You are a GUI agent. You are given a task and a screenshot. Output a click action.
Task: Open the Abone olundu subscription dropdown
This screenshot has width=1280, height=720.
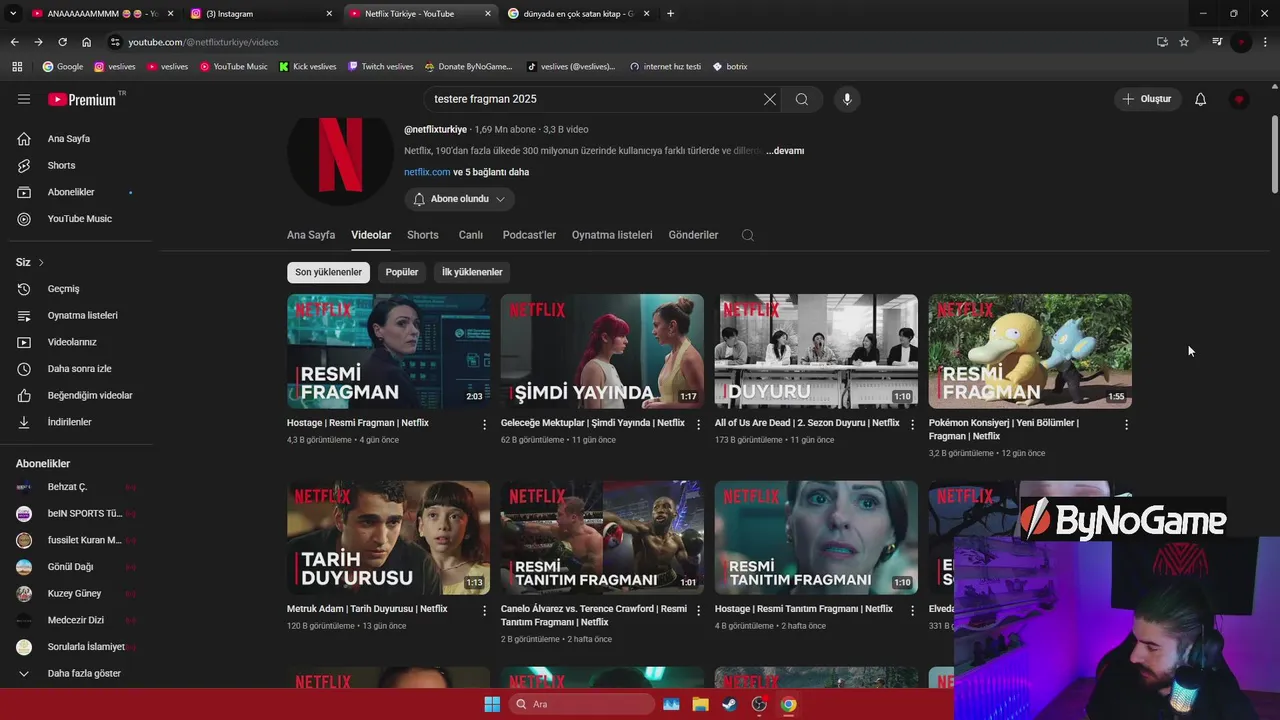pyautogui.click(x=459, y=199)
